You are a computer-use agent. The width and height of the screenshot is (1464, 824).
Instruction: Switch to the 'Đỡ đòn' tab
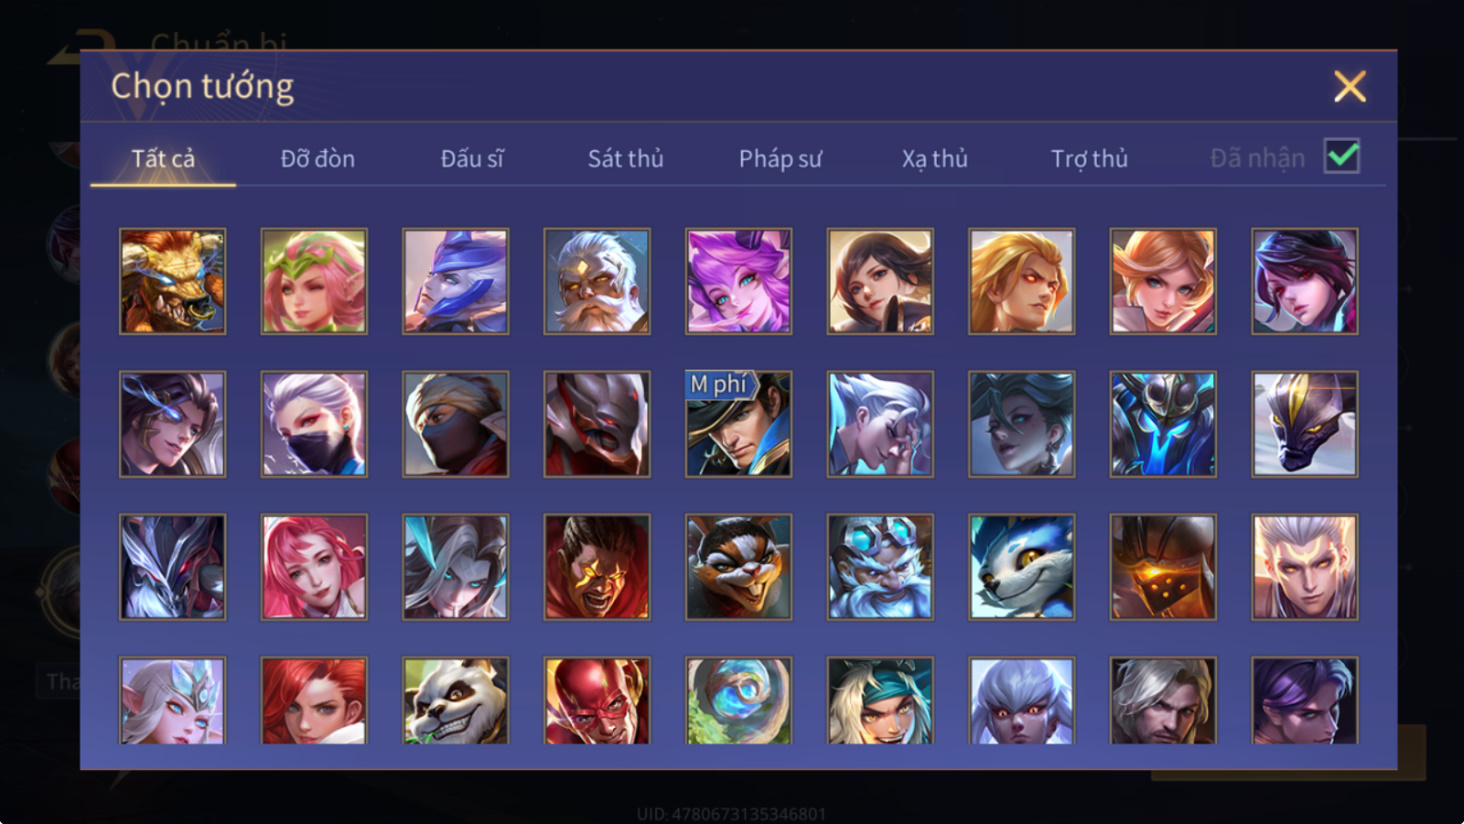tap(317, 158)
